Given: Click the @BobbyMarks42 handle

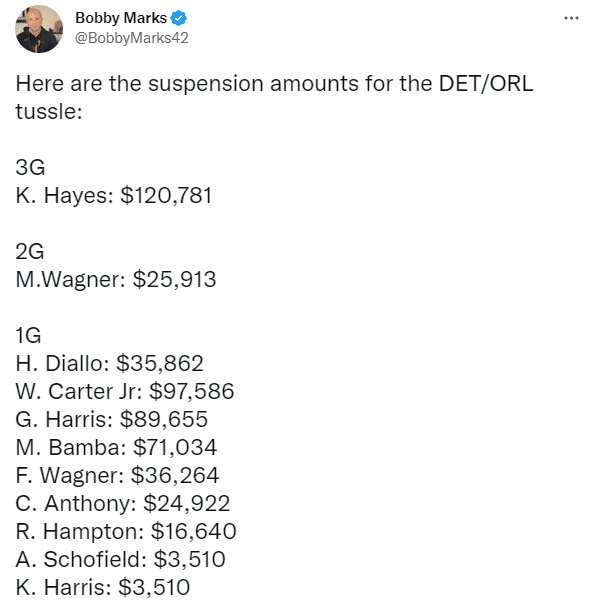Looking at the screenshot, I should pyautogui.click(x=132, y=38).
